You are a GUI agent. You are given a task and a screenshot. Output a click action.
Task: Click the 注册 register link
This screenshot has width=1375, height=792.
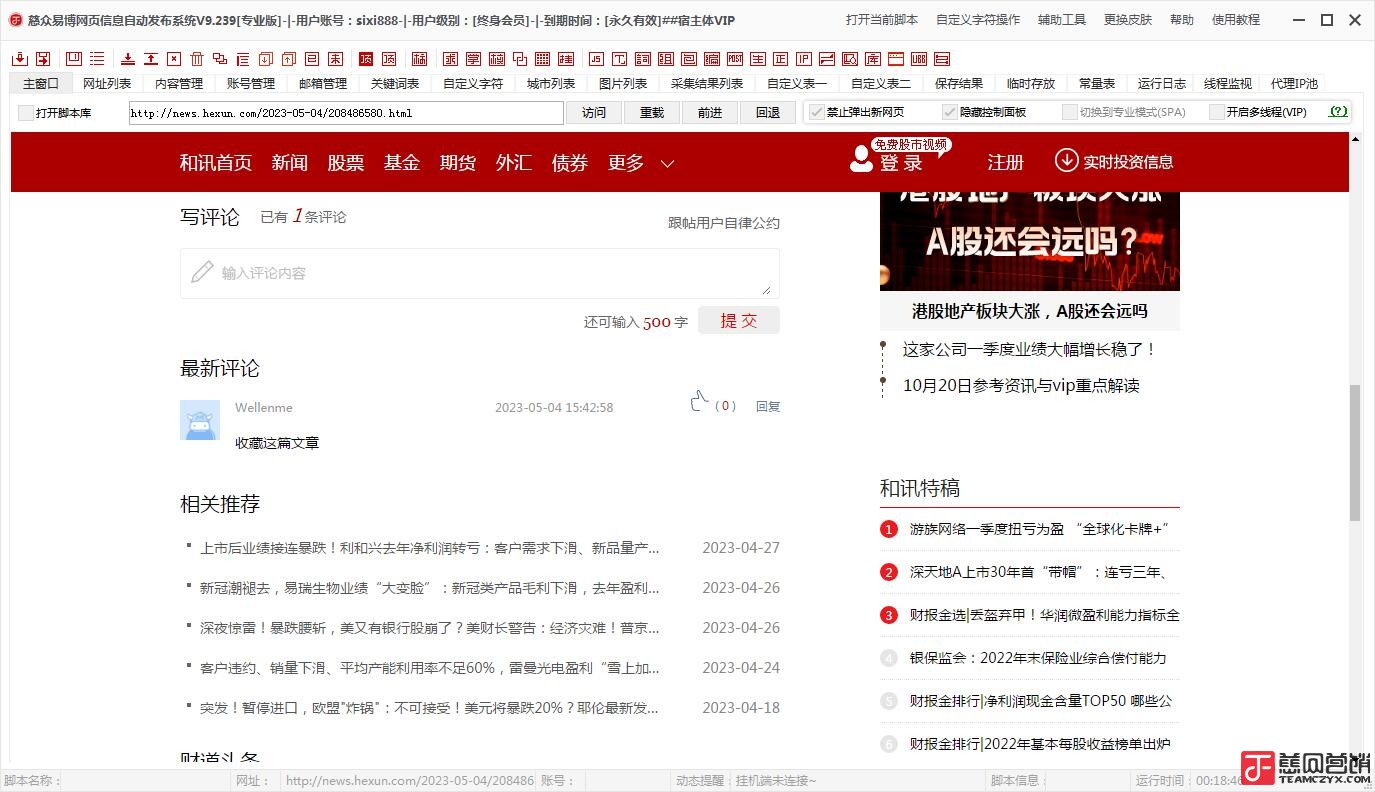point(1005,162)
